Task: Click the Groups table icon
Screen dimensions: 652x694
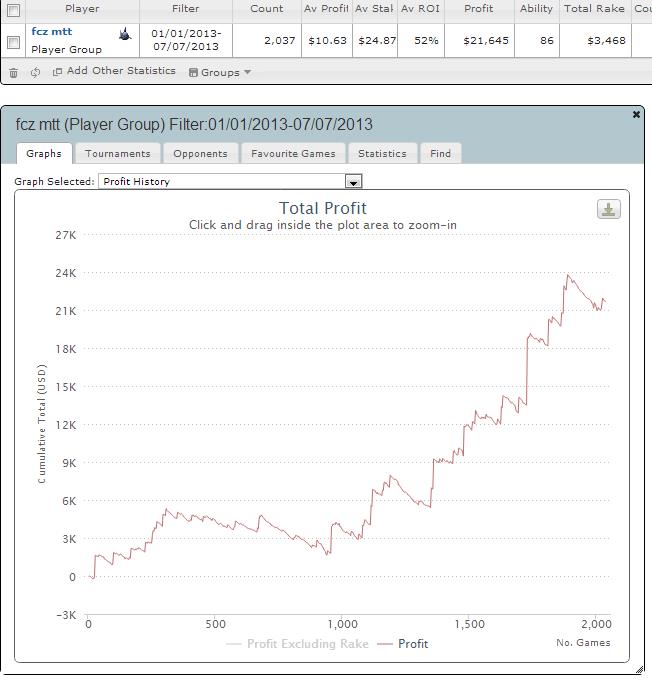Action: (x=193, y=73)
